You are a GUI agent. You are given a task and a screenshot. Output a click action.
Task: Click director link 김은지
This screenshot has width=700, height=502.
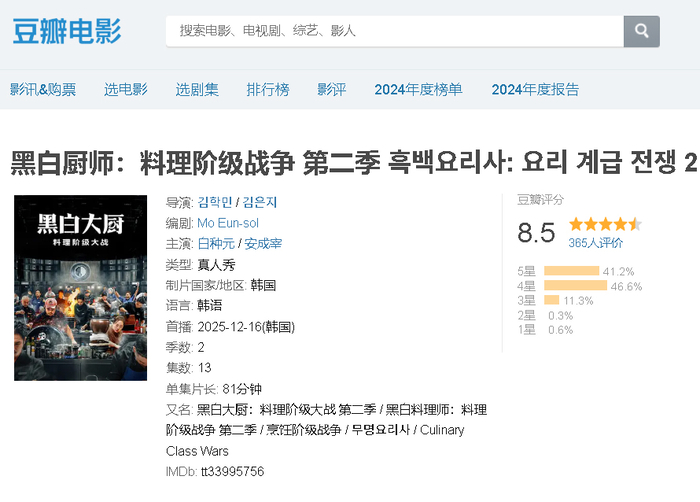[x=257, y=202]
